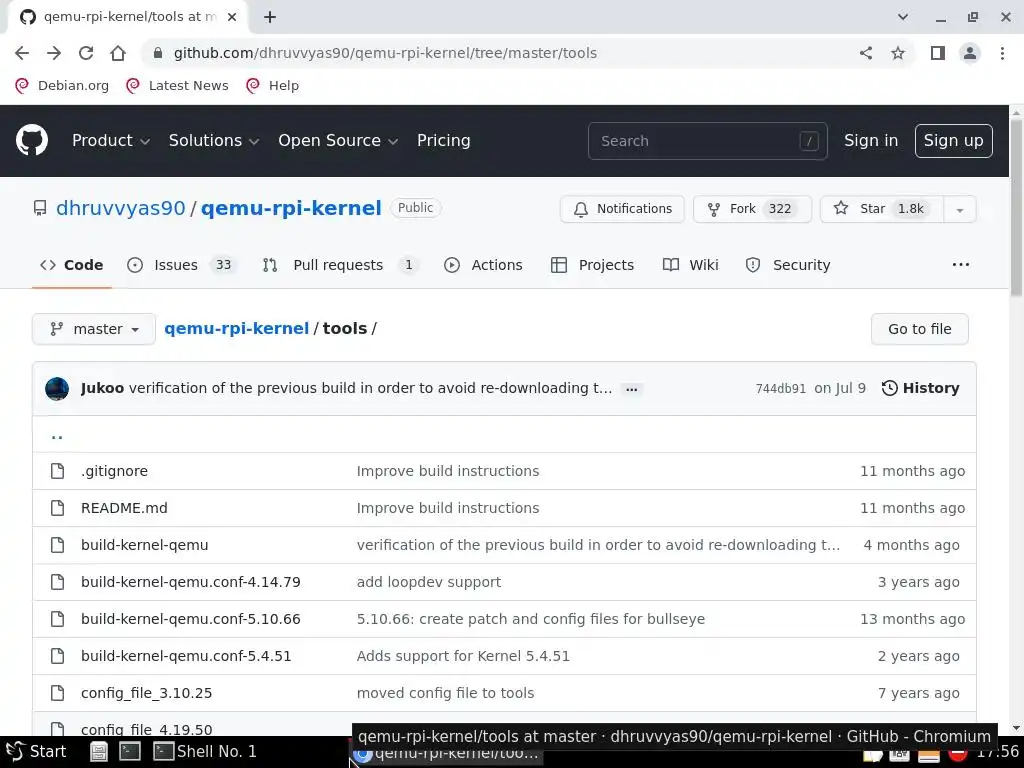The image size is (1024, 768).
Task: Open file manager icon in taskbar
Action: 99,752
